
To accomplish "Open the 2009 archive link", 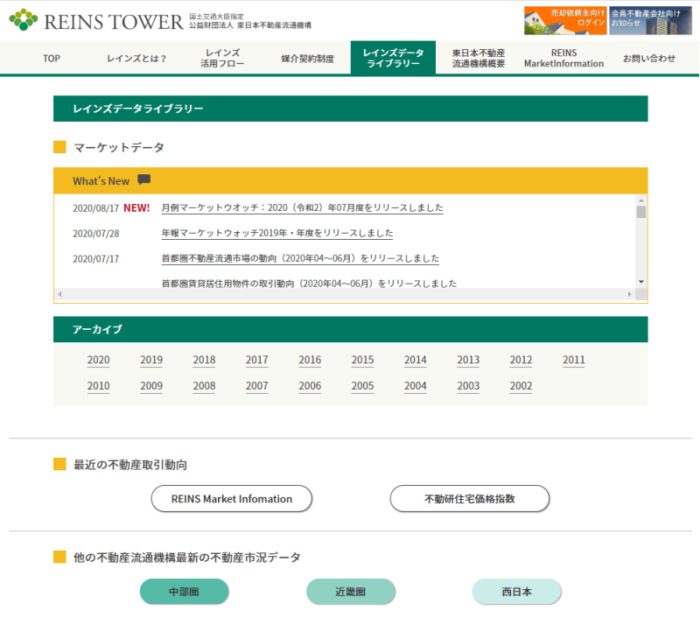I will pos(151,386).
